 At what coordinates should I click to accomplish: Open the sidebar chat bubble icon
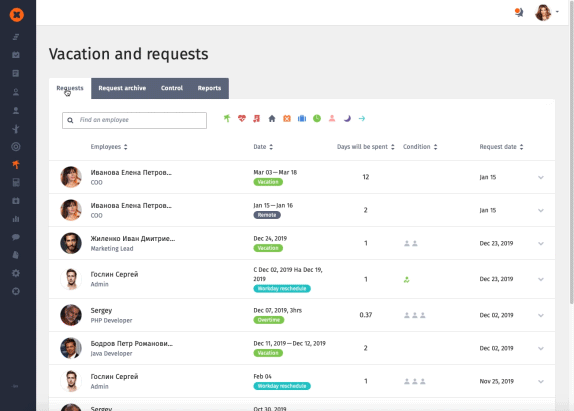[16, 237]
